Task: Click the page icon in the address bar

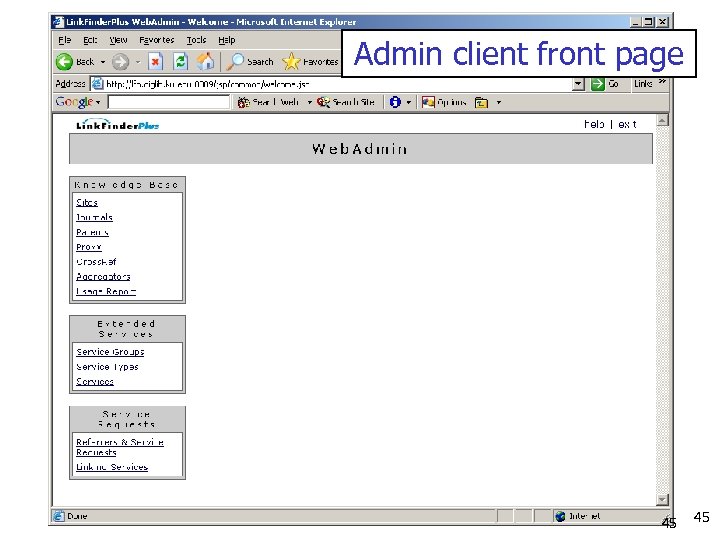Action: click(97, 84)
